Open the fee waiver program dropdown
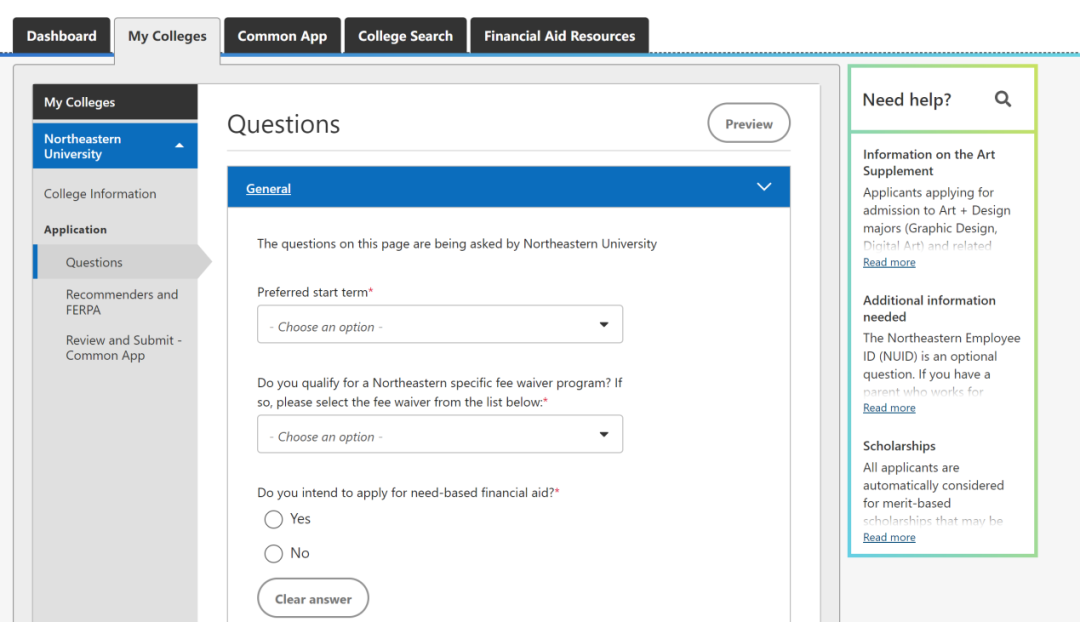The image size is (1080, 622). (440, 435)
